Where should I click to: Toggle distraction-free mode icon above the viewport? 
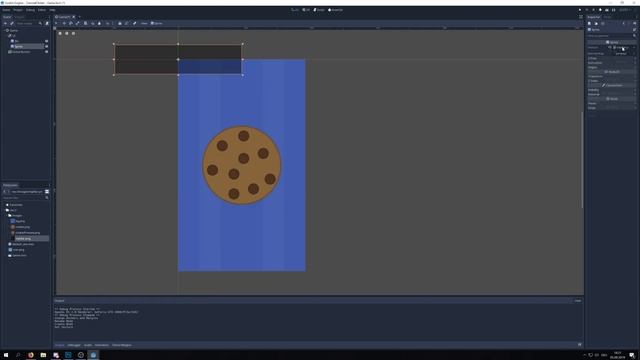point(581,17)
